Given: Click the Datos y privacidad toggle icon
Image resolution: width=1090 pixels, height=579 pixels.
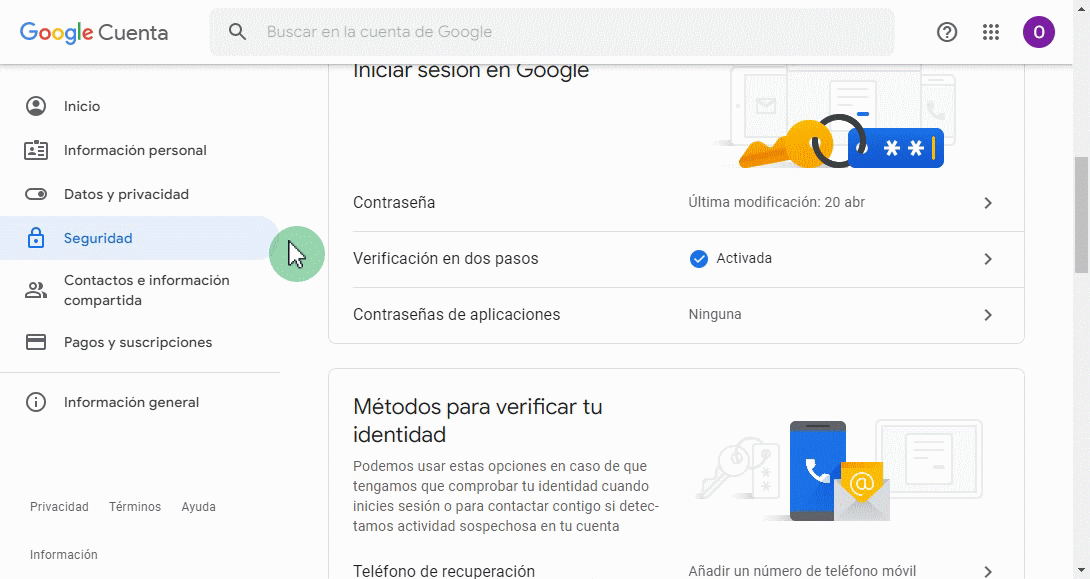Looking at the screenshot, I should [x=36, y=194].
